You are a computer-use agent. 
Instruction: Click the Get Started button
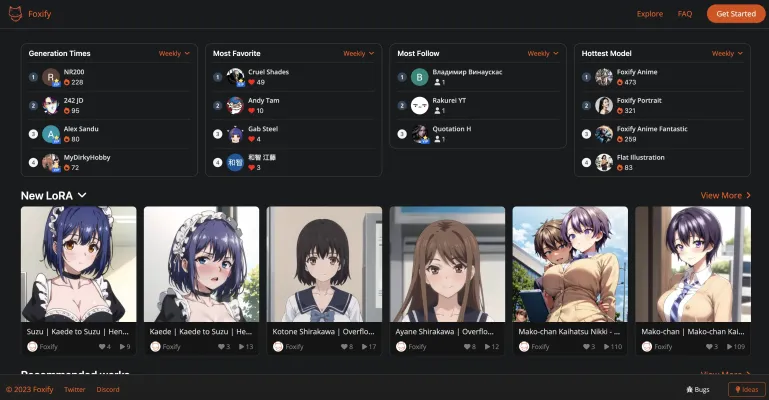(x=736, y=14)
